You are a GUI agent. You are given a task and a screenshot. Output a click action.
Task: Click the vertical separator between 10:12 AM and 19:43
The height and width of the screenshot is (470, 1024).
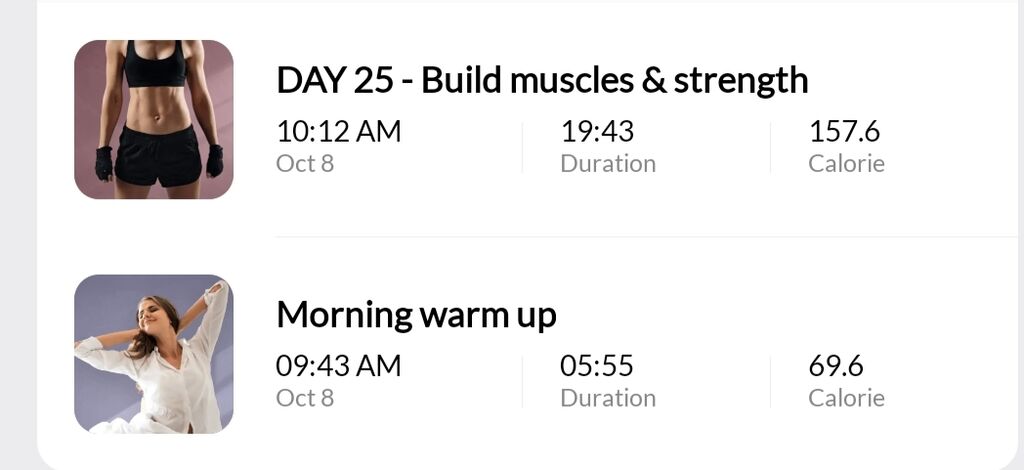click(522, 148)
